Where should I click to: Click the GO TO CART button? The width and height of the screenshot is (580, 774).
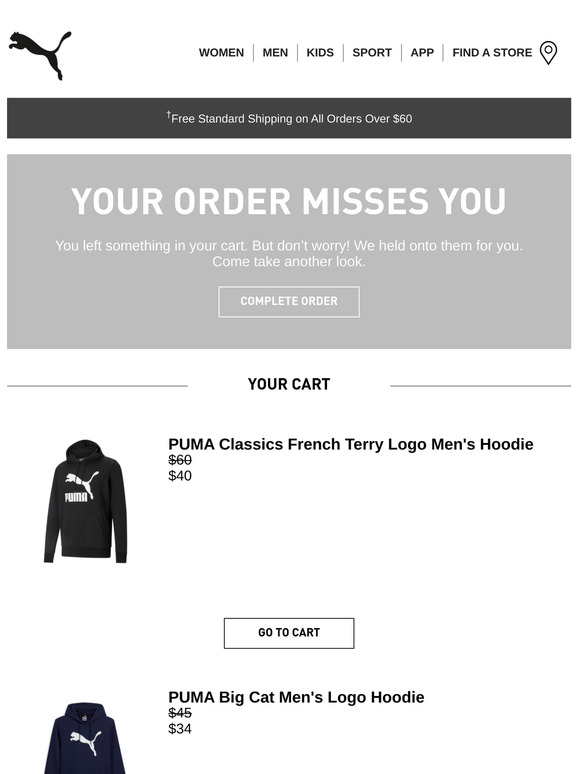click(x=289, y=633)
